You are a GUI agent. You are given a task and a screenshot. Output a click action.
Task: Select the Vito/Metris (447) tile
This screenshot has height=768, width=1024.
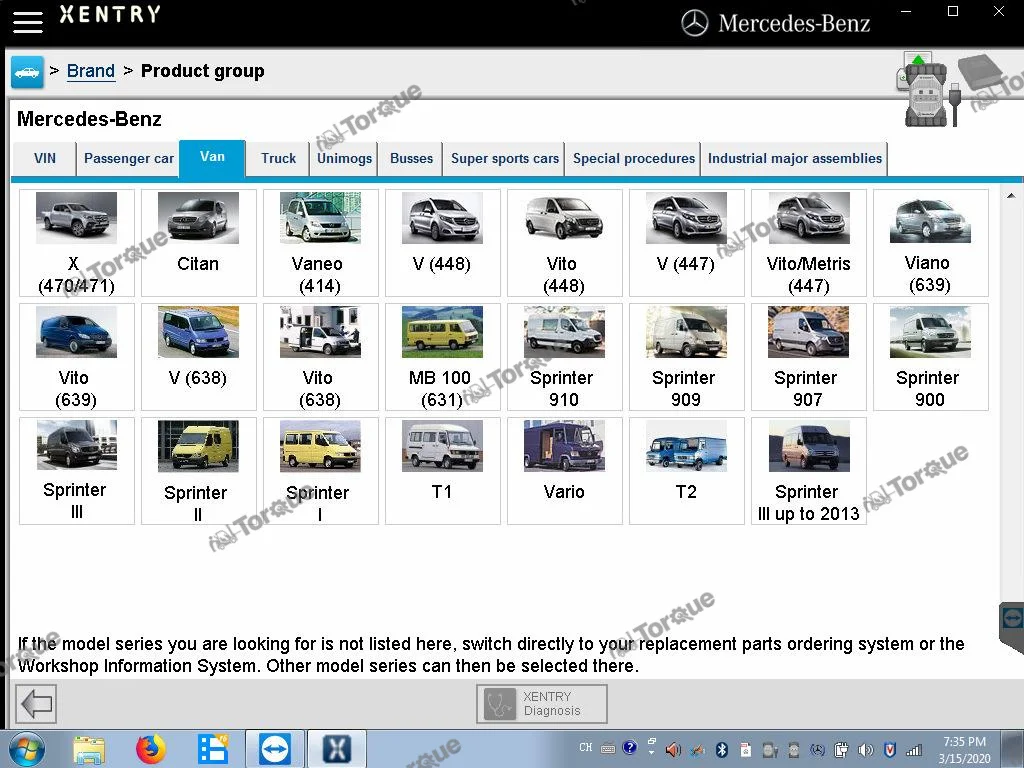coord(808,243)
